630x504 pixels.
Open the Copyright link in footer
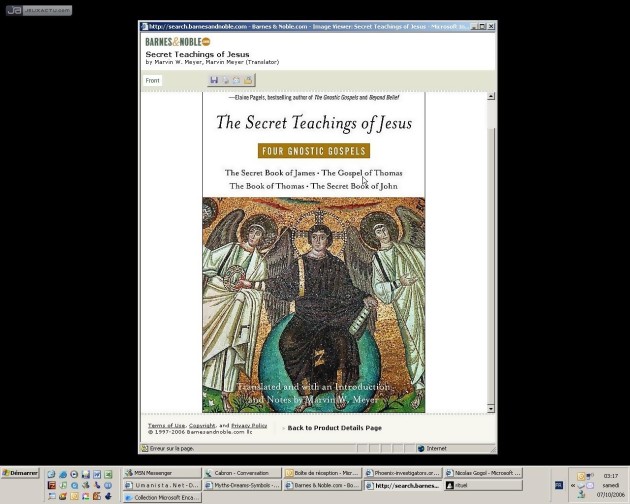pyautogui.click(x=203, y=425)
